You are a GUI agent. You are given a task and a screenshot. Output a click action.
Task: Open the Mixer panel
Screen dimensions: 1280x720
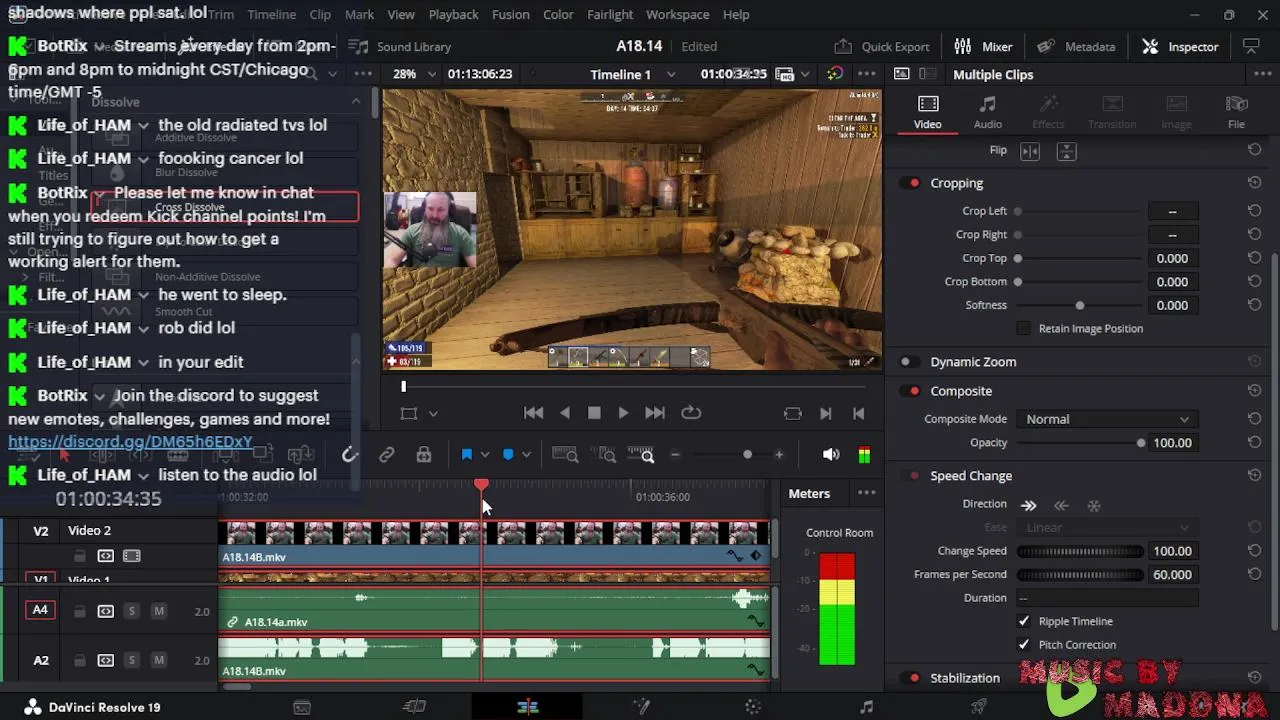(983, 46)
